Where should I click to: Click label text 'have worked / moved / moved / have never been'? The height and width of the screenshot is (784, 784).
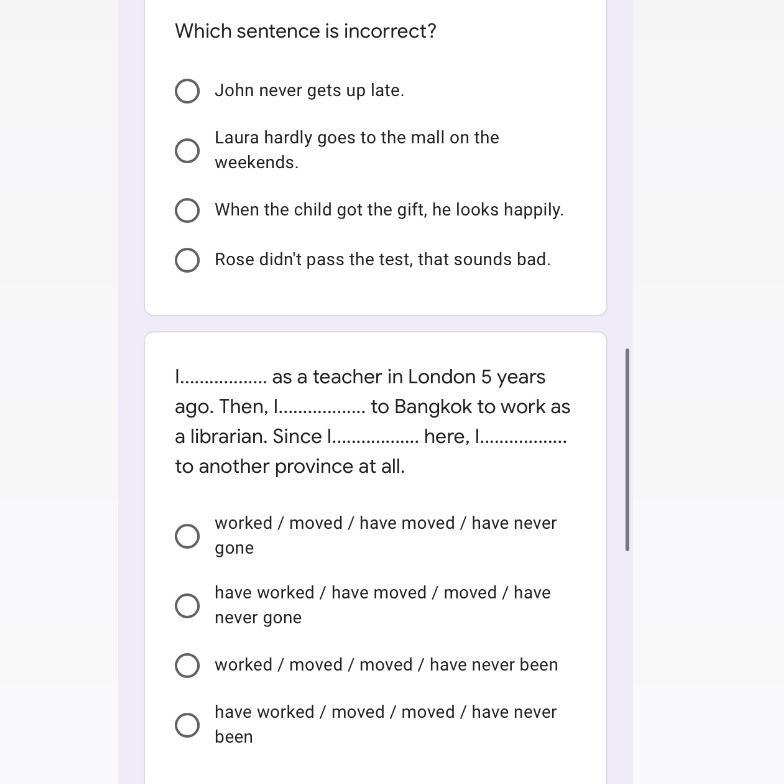[x=385, y=724]
